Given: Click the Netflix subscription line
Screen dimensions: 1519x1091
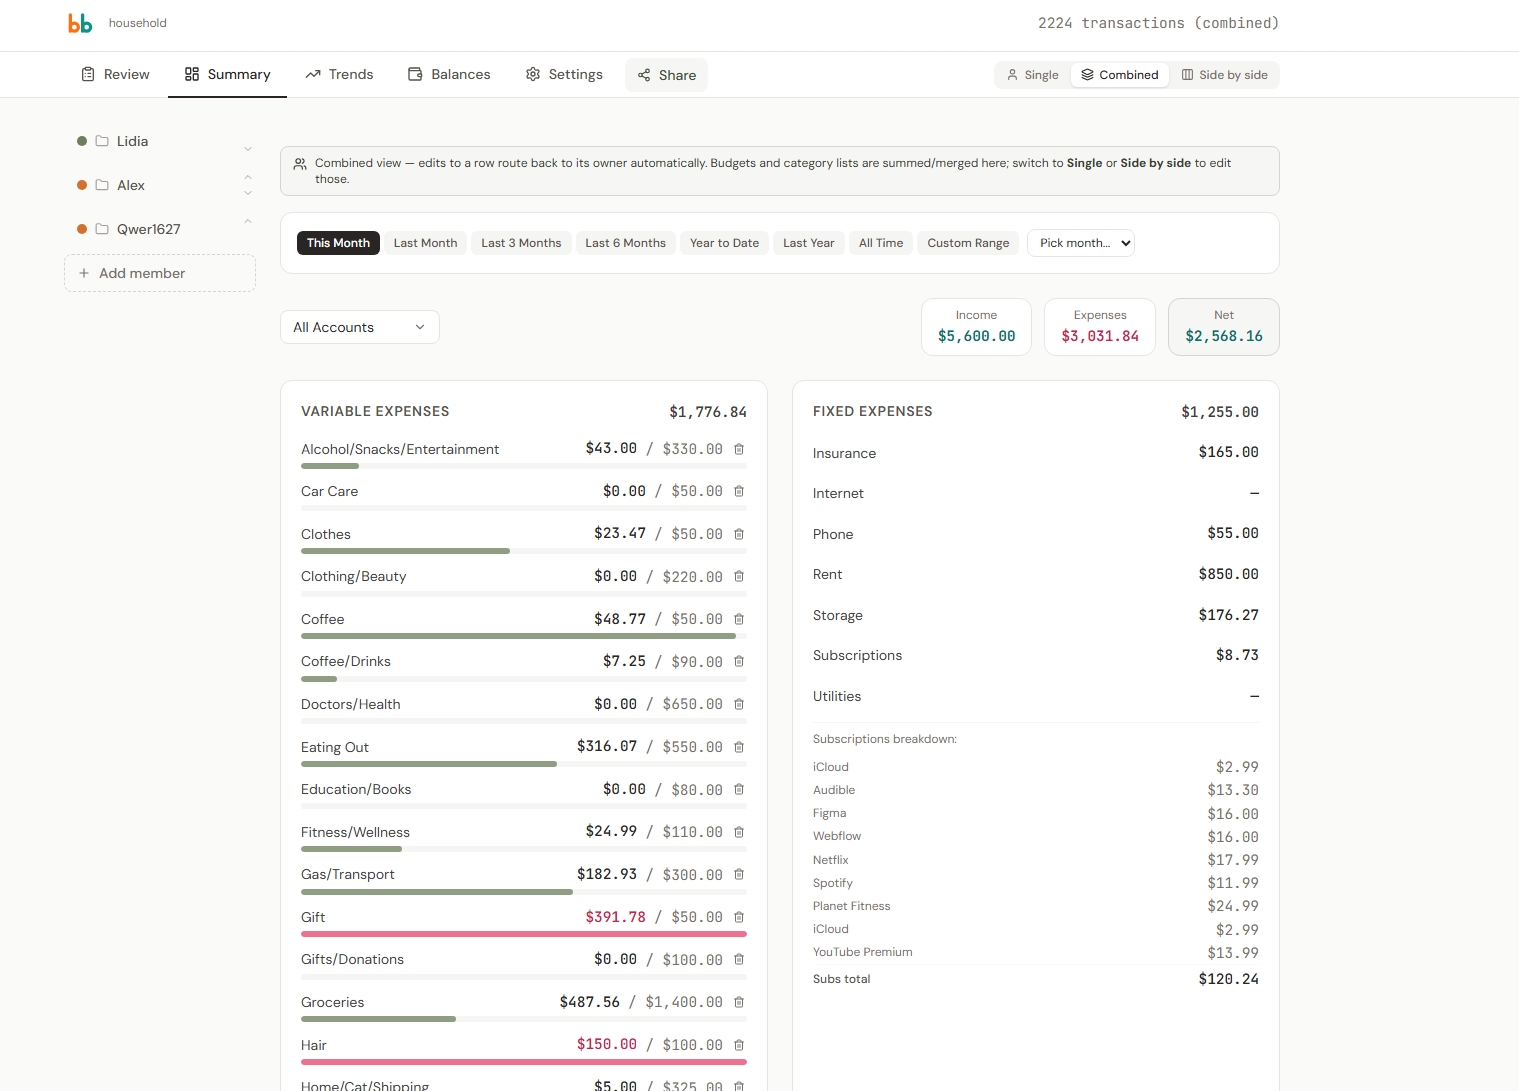Looking at the screenshot, I should 1036,860.
